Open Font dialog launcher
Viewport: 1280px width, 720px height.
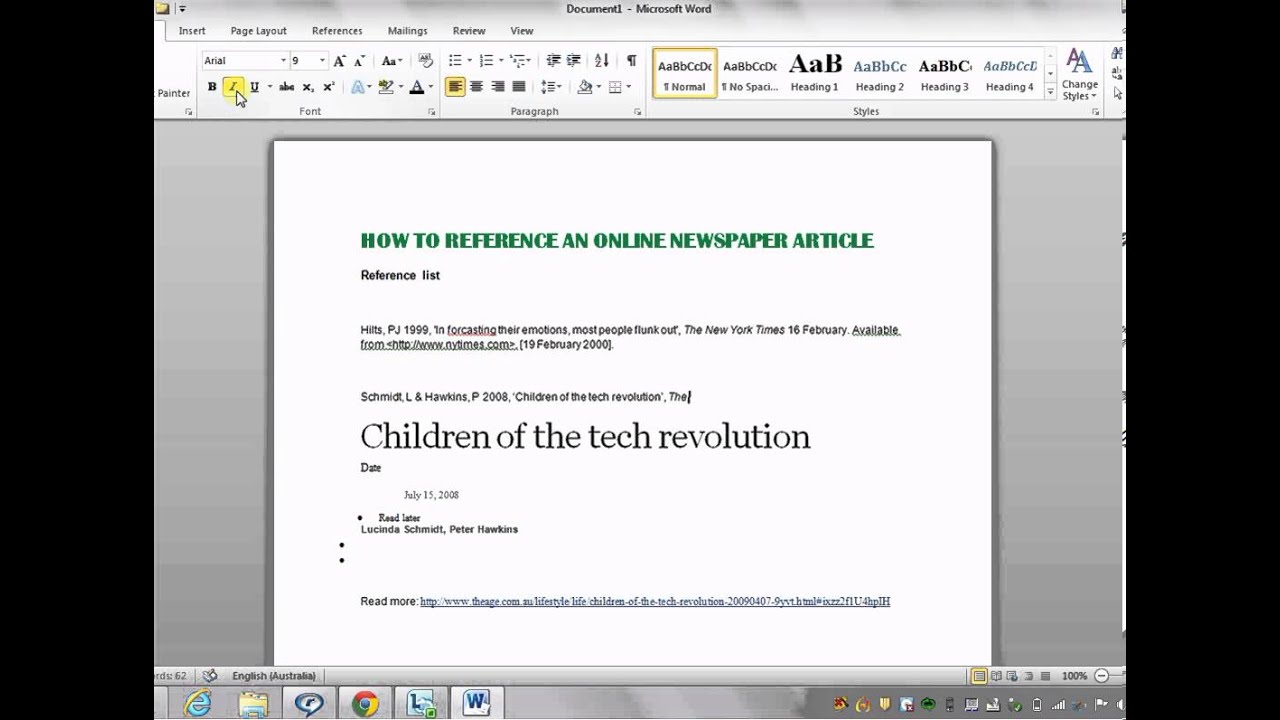tap(432, 112)
